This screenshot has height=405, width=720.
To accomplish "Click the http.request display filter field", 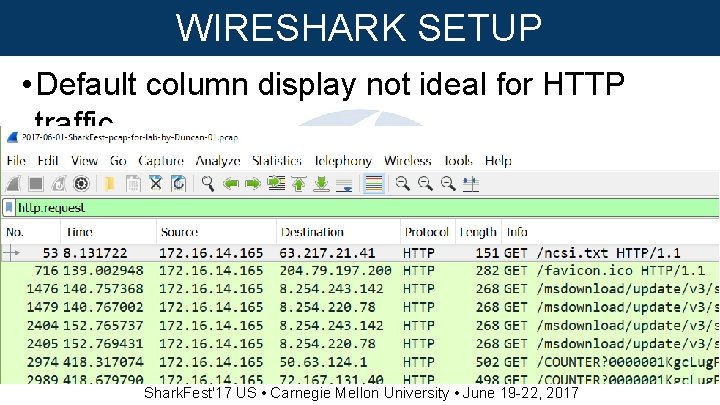I will coord(367,208).
